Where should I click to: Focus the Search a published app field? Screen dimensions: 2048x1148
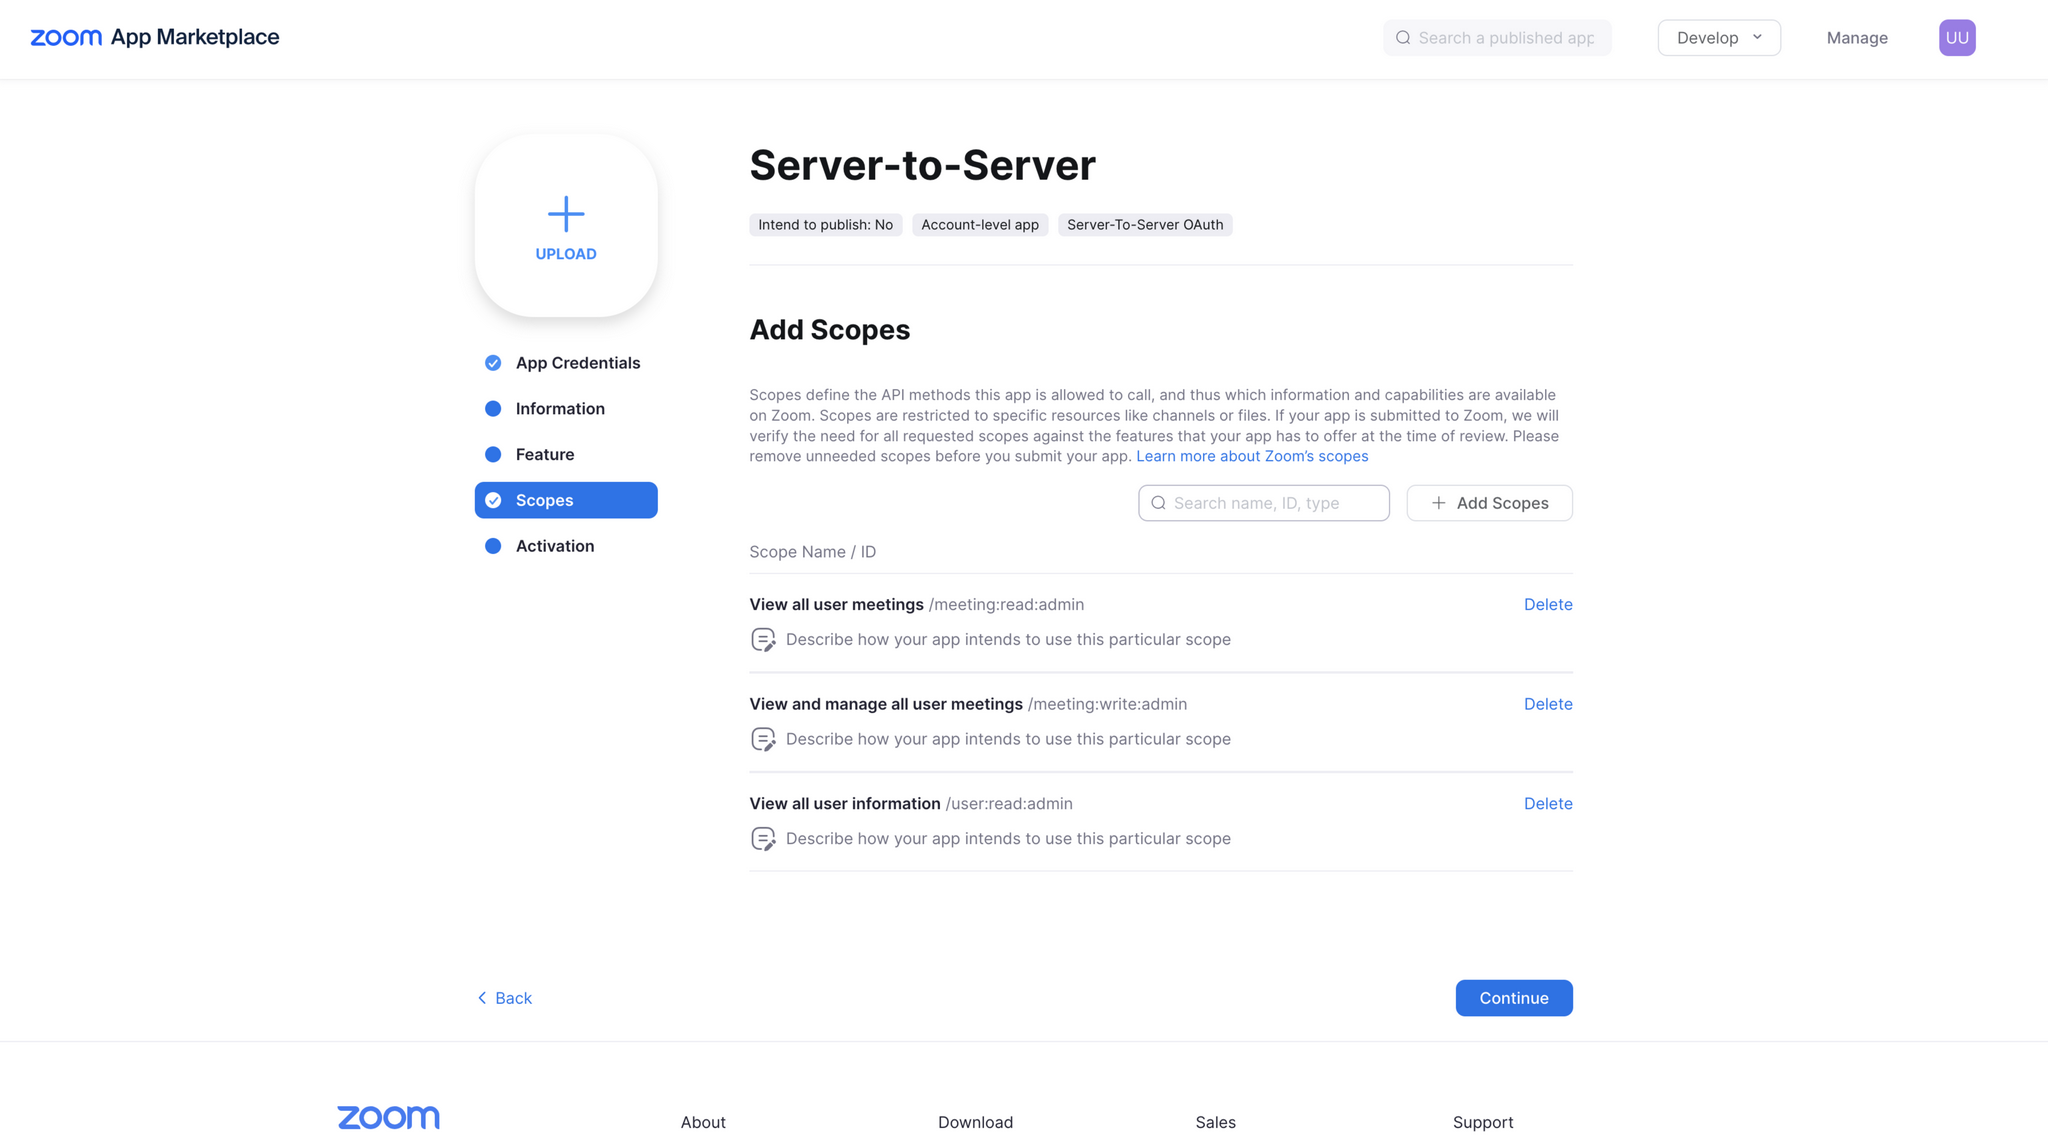coord(1497,38)
